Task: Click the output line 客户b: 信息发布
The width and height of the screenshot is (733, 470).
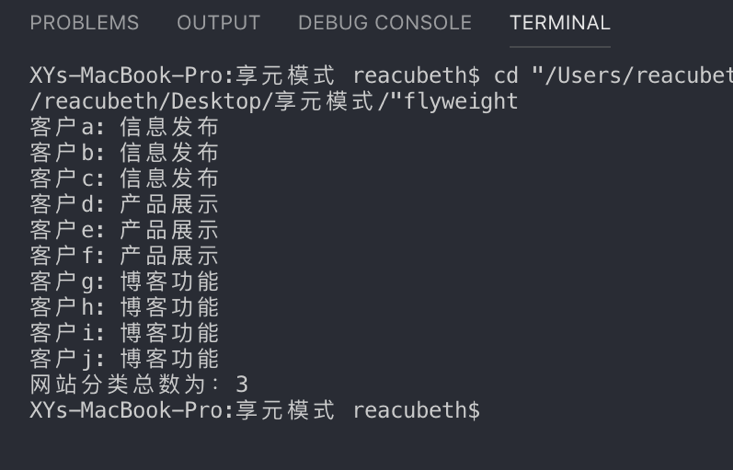Action: 124,153
